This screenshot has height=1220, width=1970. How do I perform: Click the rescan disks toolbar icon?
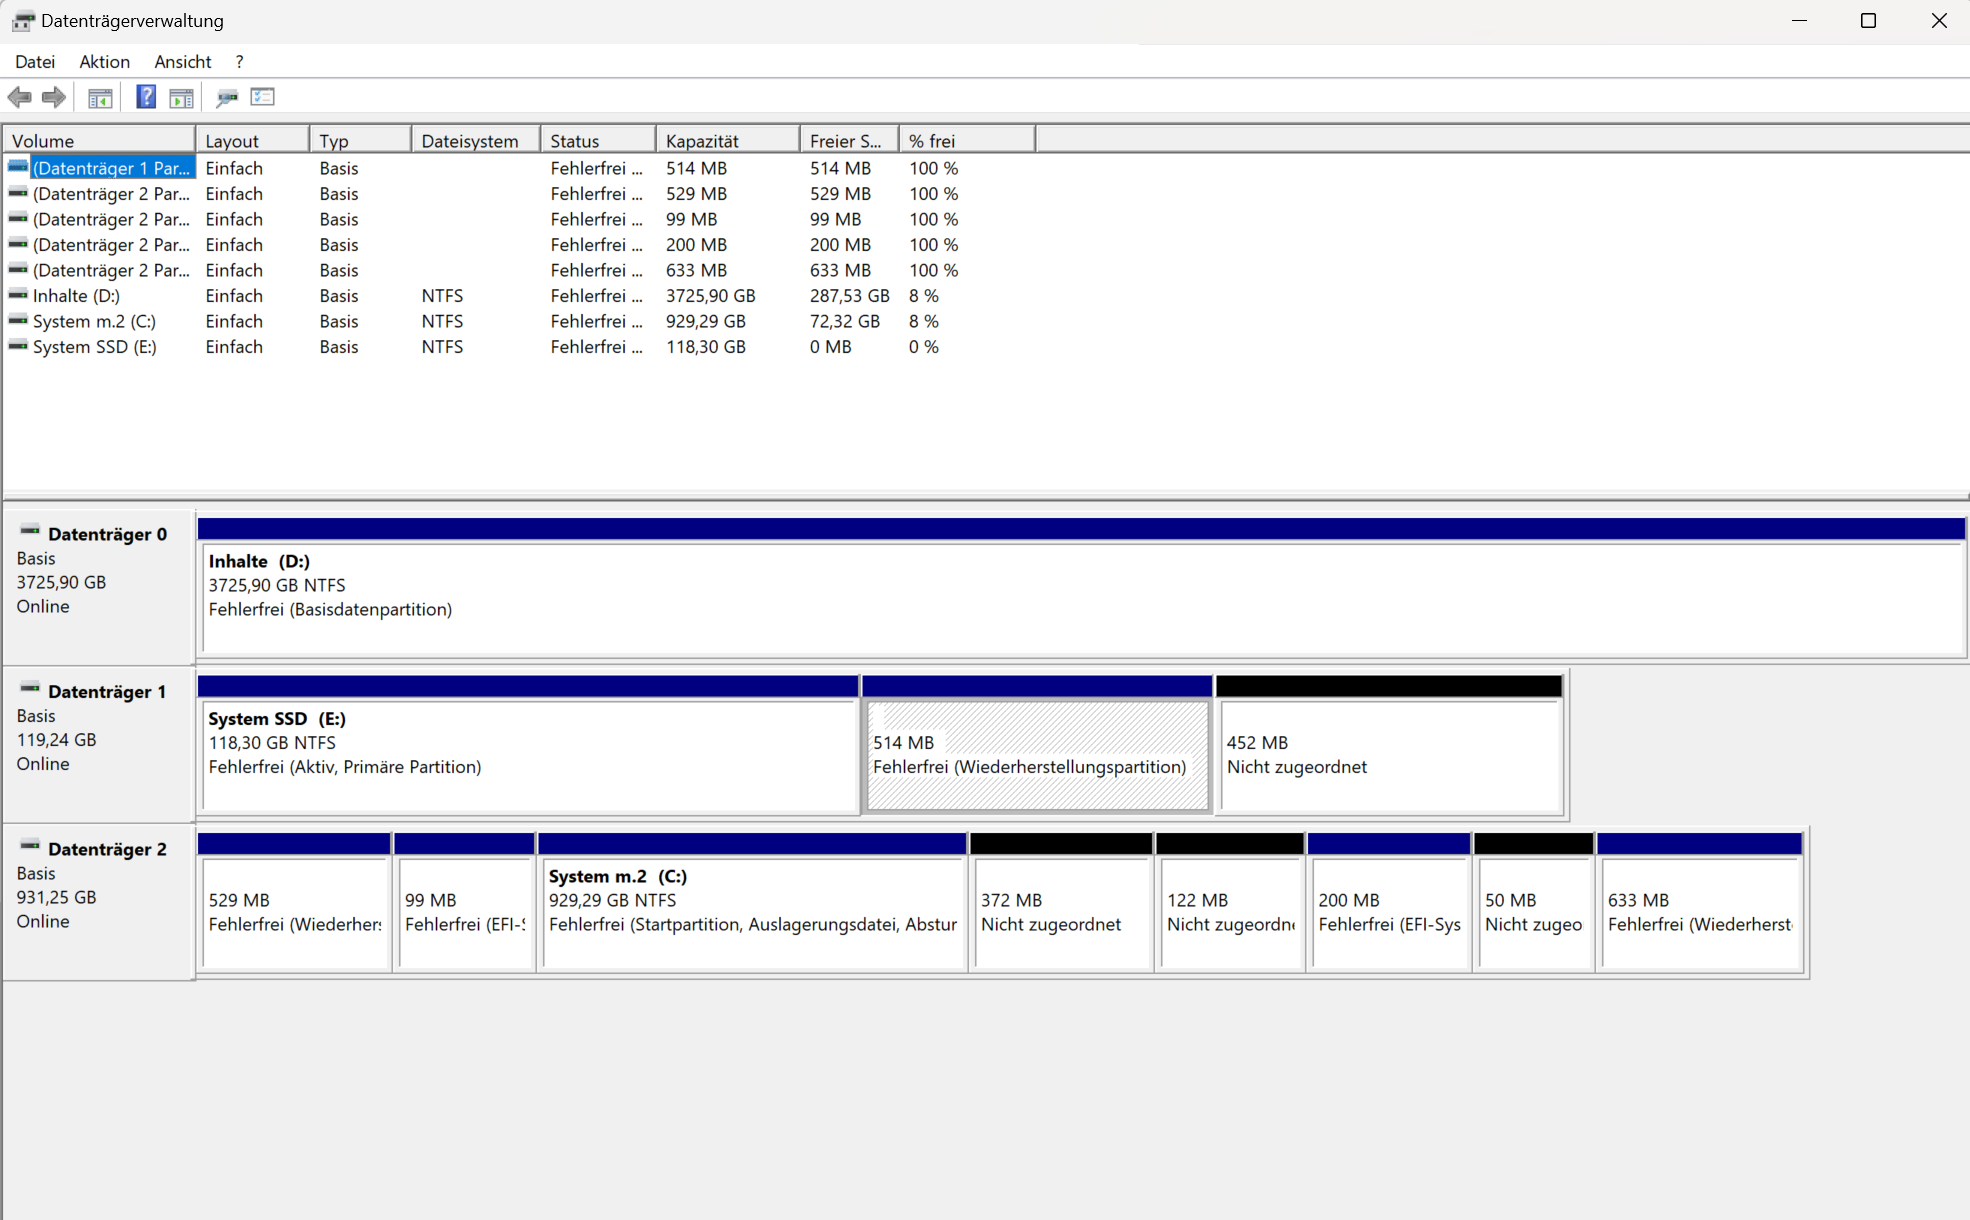click(x=227, y=97)
